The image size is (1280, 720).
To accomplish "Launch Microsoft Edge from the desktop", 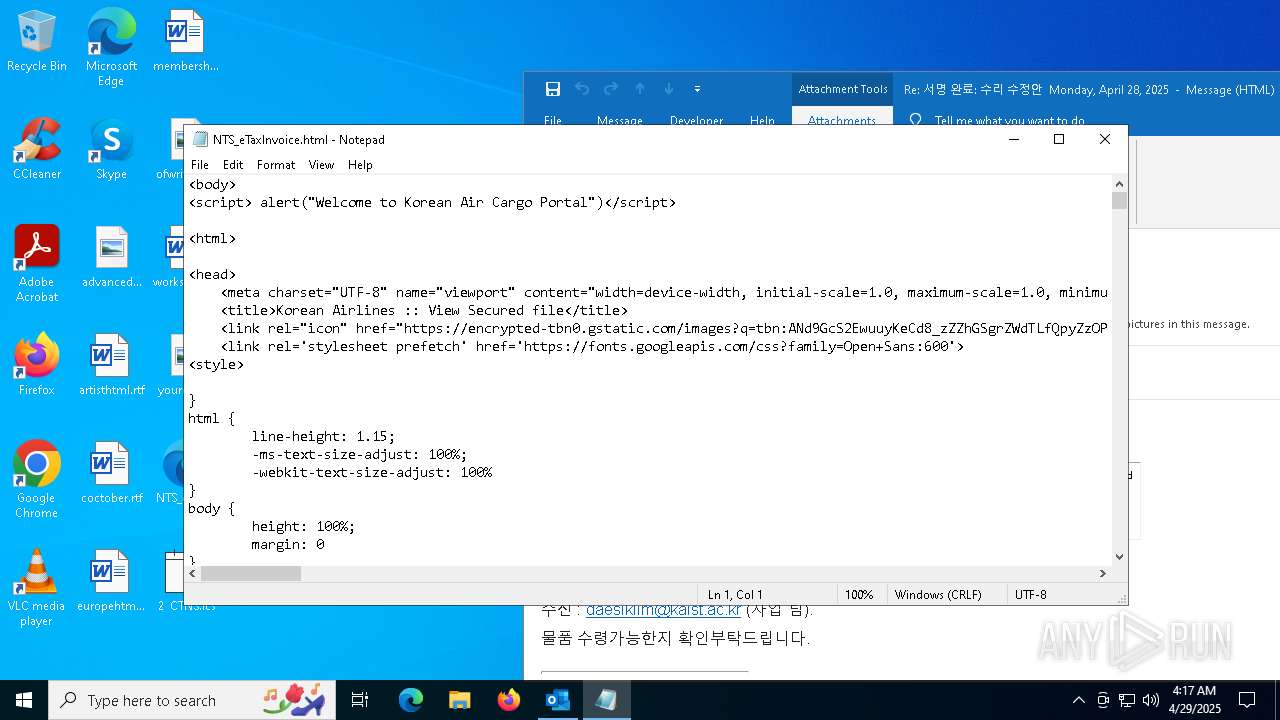I will tap(111, 47).
